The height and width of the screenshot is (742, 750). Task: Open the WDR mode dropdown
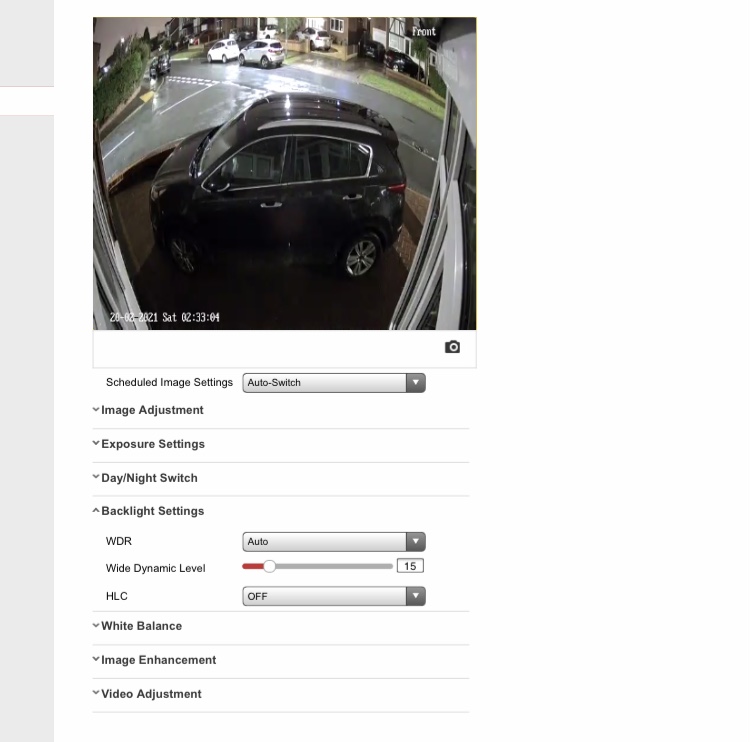coord(333,542)
